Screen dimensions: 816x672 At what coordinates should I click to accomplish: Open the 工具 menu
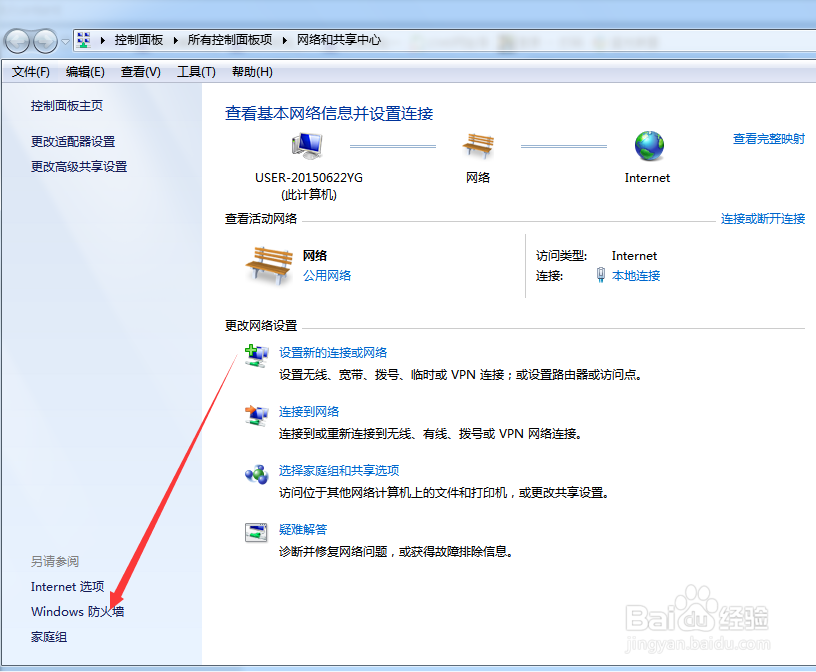[x=196, y=71]
